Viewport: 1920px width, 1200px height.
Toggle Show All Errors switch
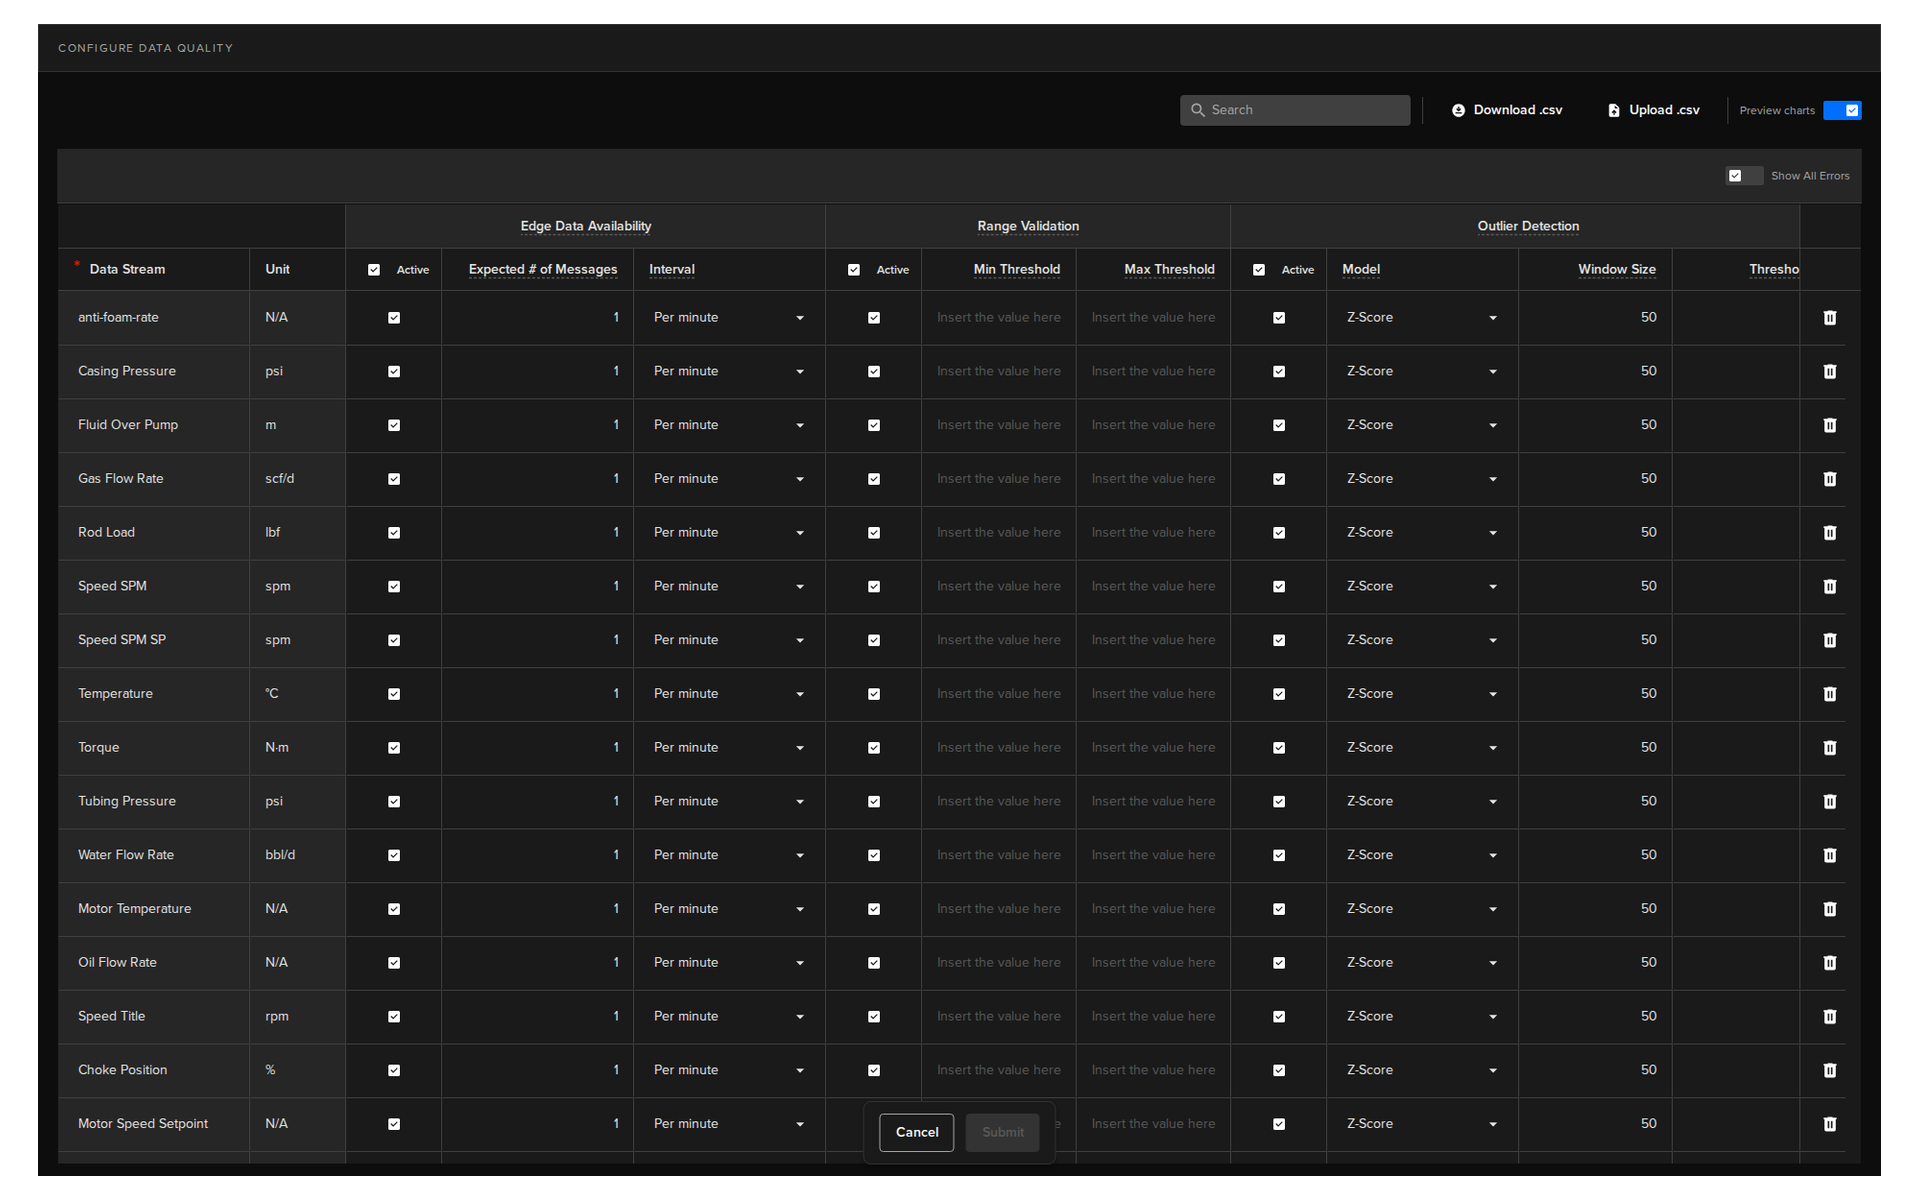pos(1744,176)
